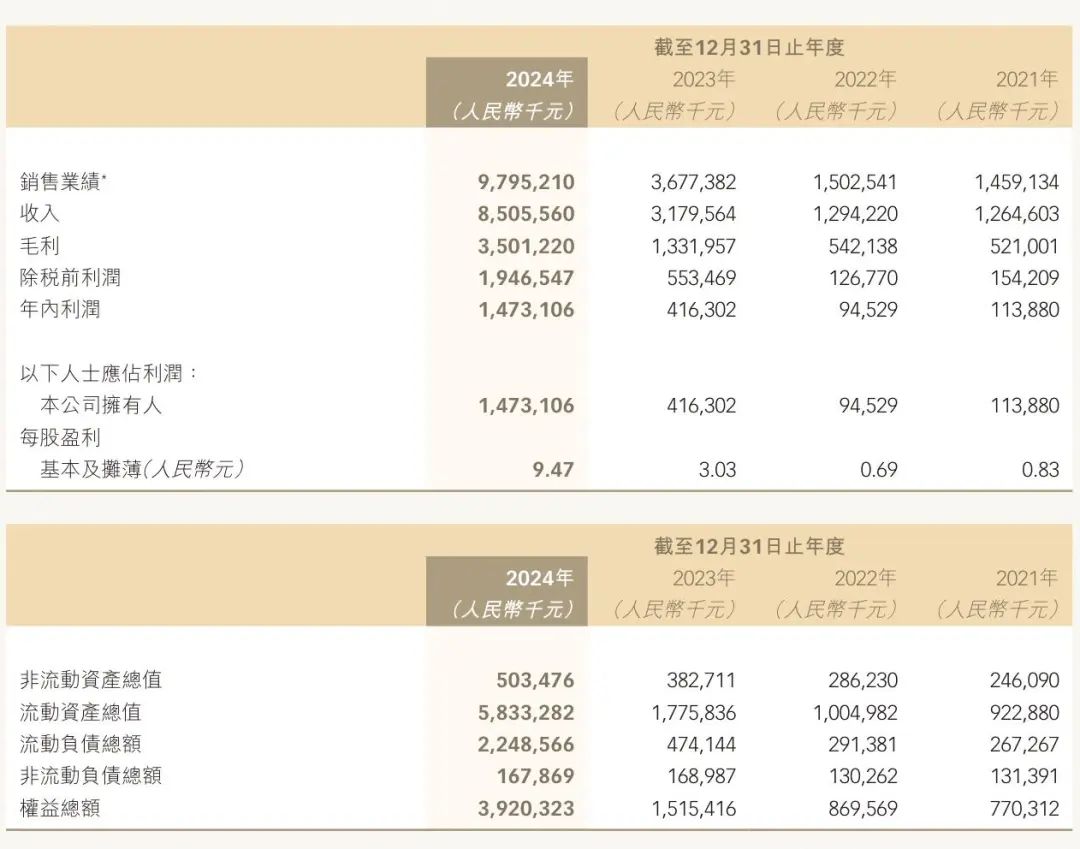Screen dimensions: 1080x849
Task: Select the 2024 收入 value 8,505,560
Action: (527, 214)
